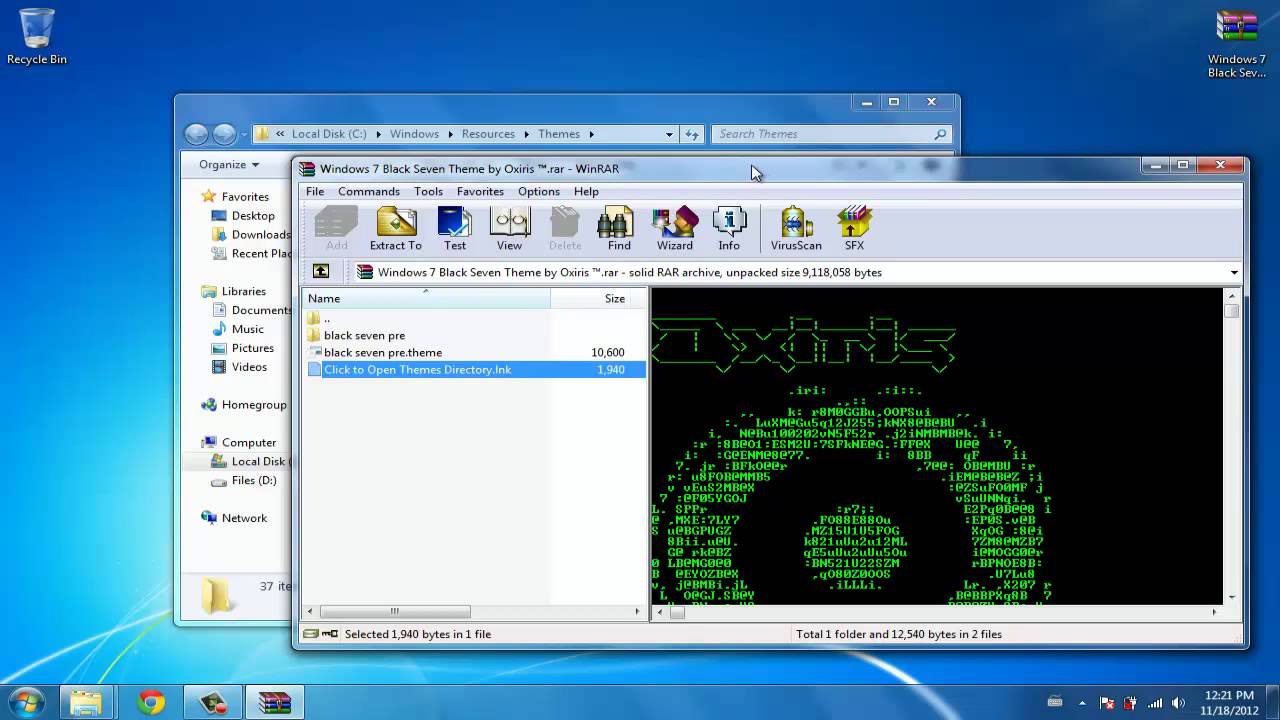This screenshot has height=720, width=1280.
Task: Open the Commands menu
Action: [x=369, y=191]
